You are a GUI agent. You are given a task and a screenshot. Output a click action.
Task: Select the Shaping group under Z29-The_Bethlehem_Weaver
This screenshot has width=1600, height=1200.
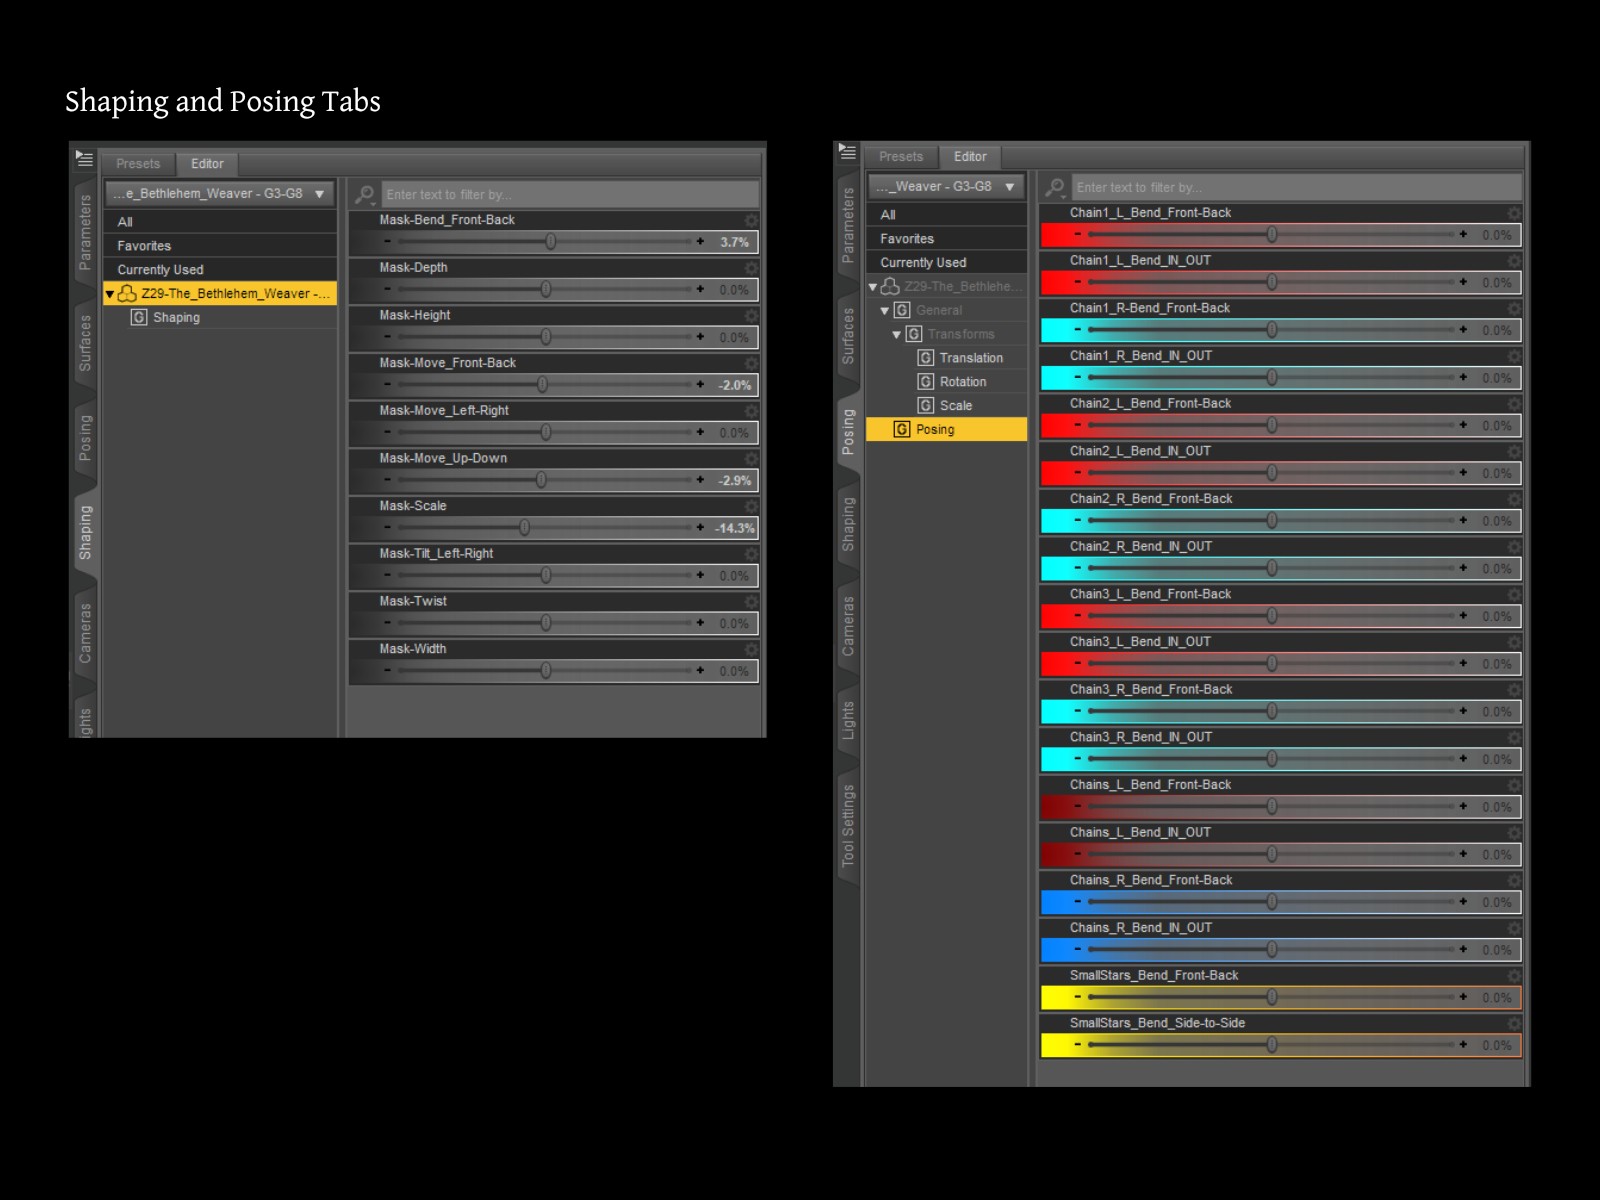[176, 318]
